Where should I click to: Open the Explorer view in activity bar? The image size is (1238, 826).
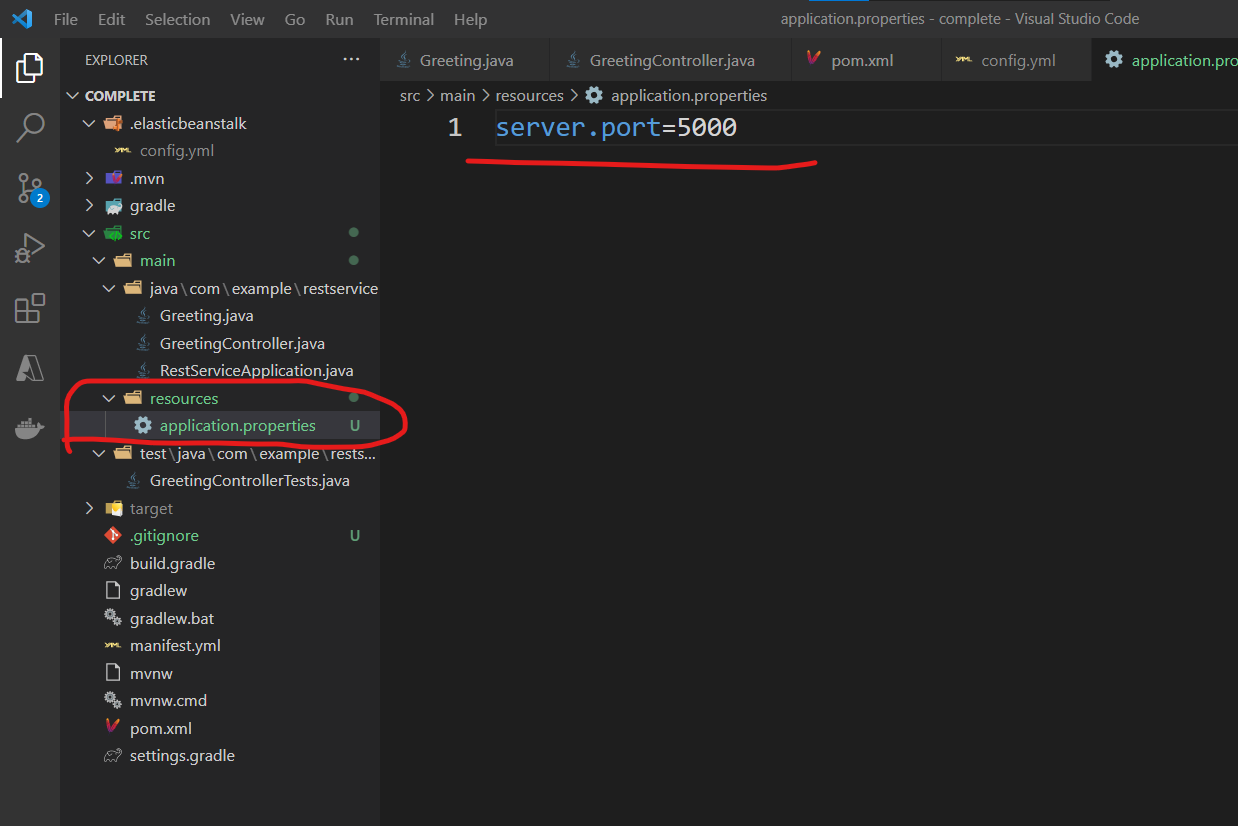click(30, 68)
